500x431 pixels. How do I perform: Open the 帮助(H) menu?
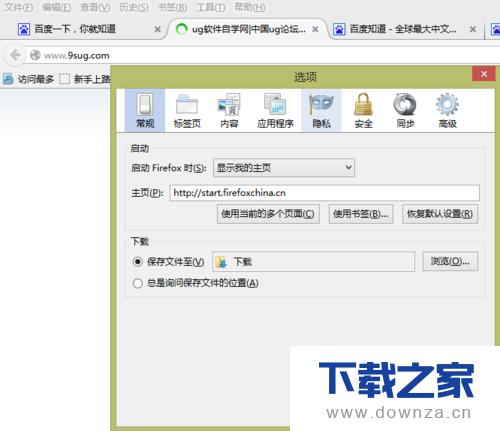250,7
